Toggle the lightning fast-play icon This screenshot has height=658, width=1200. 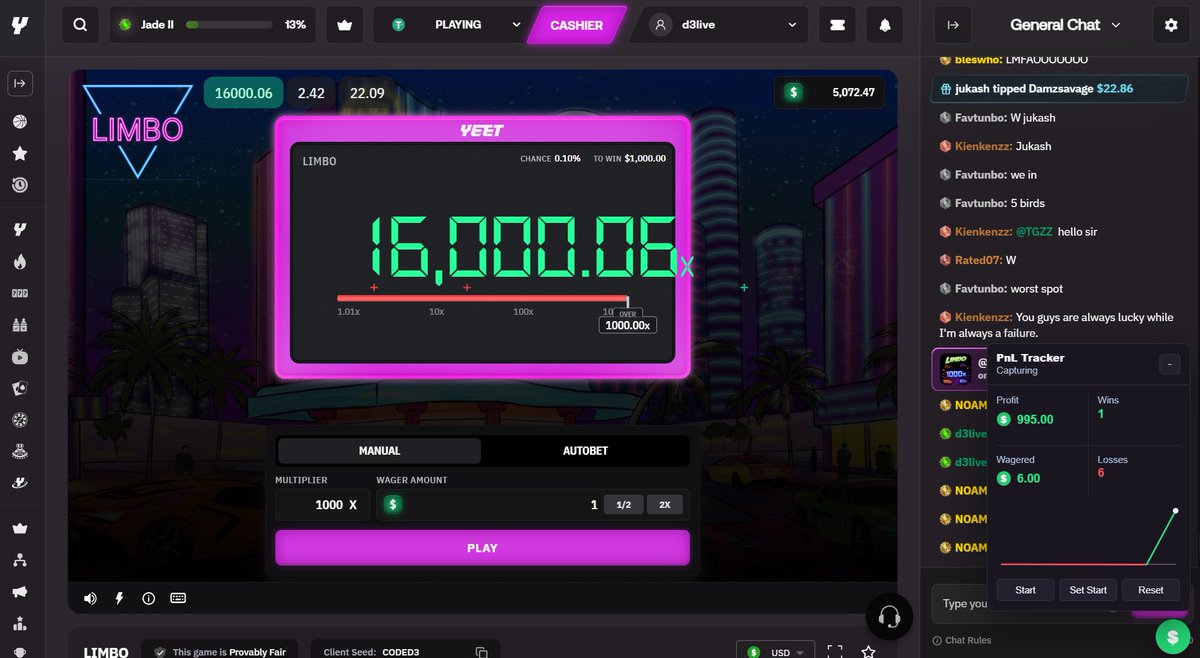[120, 598]
